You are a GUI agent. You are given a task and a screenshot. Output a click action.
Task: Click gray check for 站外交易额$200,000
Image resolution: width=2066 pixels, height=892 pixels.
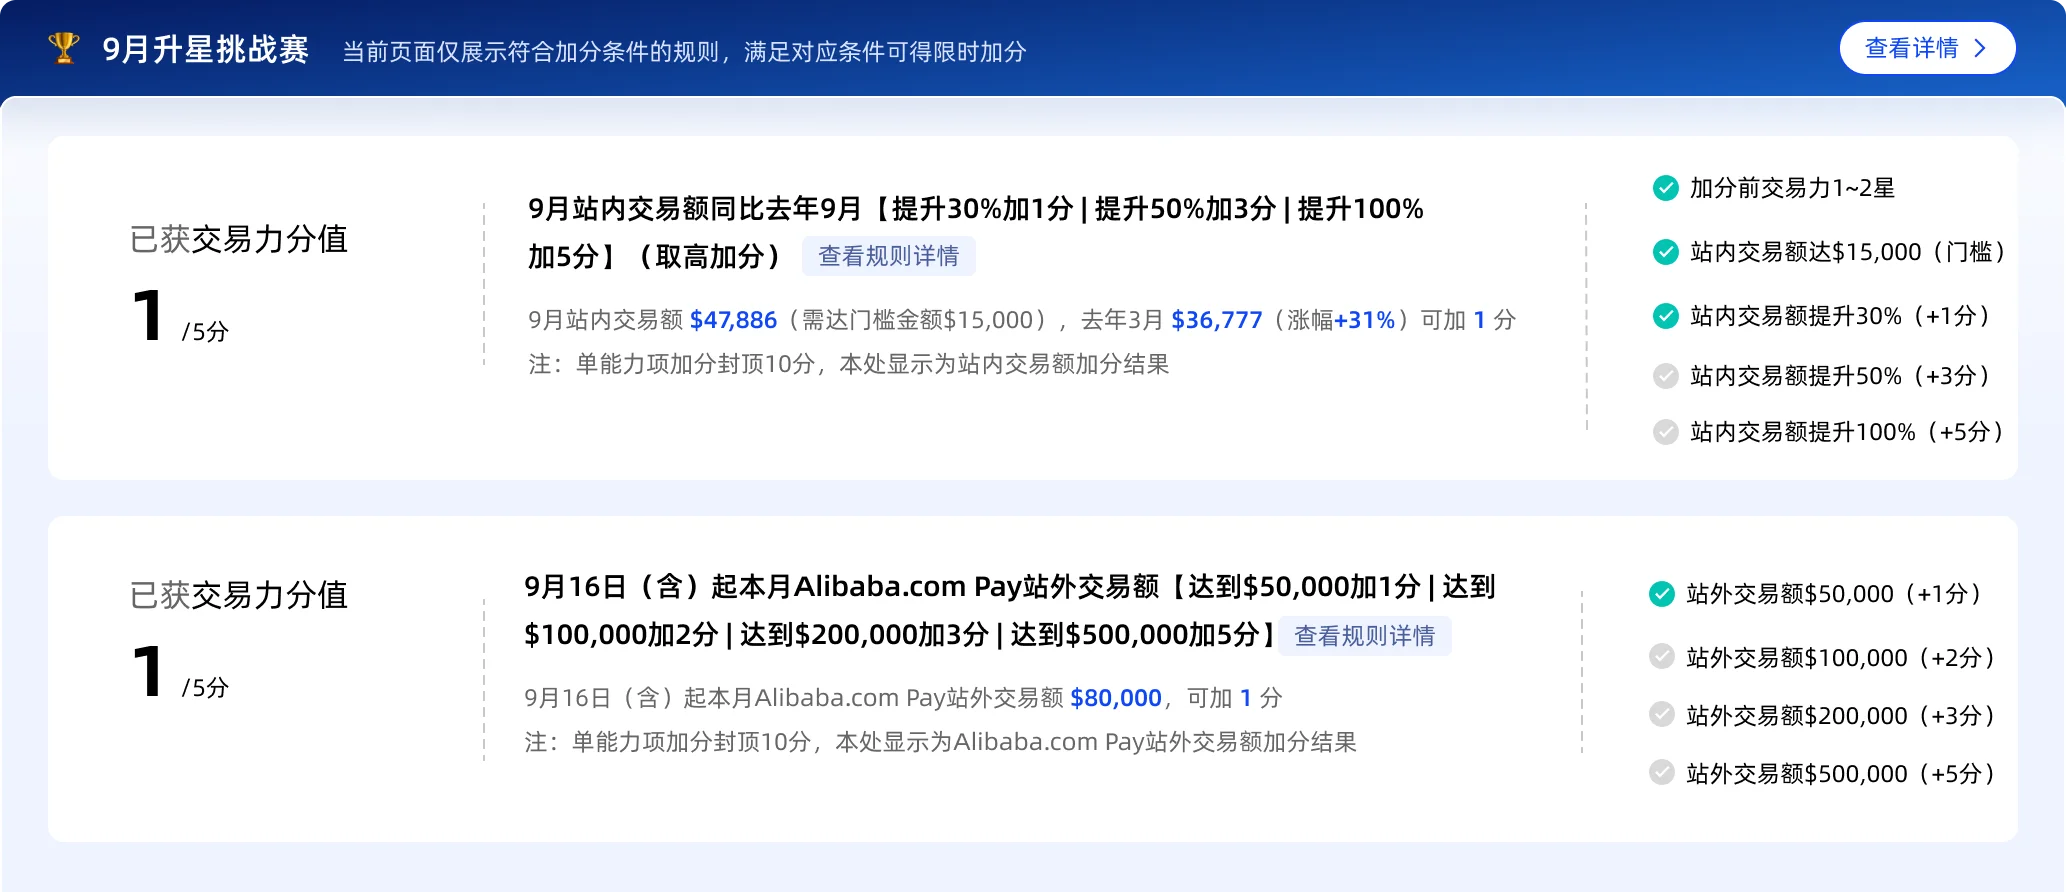(1661, 715)
